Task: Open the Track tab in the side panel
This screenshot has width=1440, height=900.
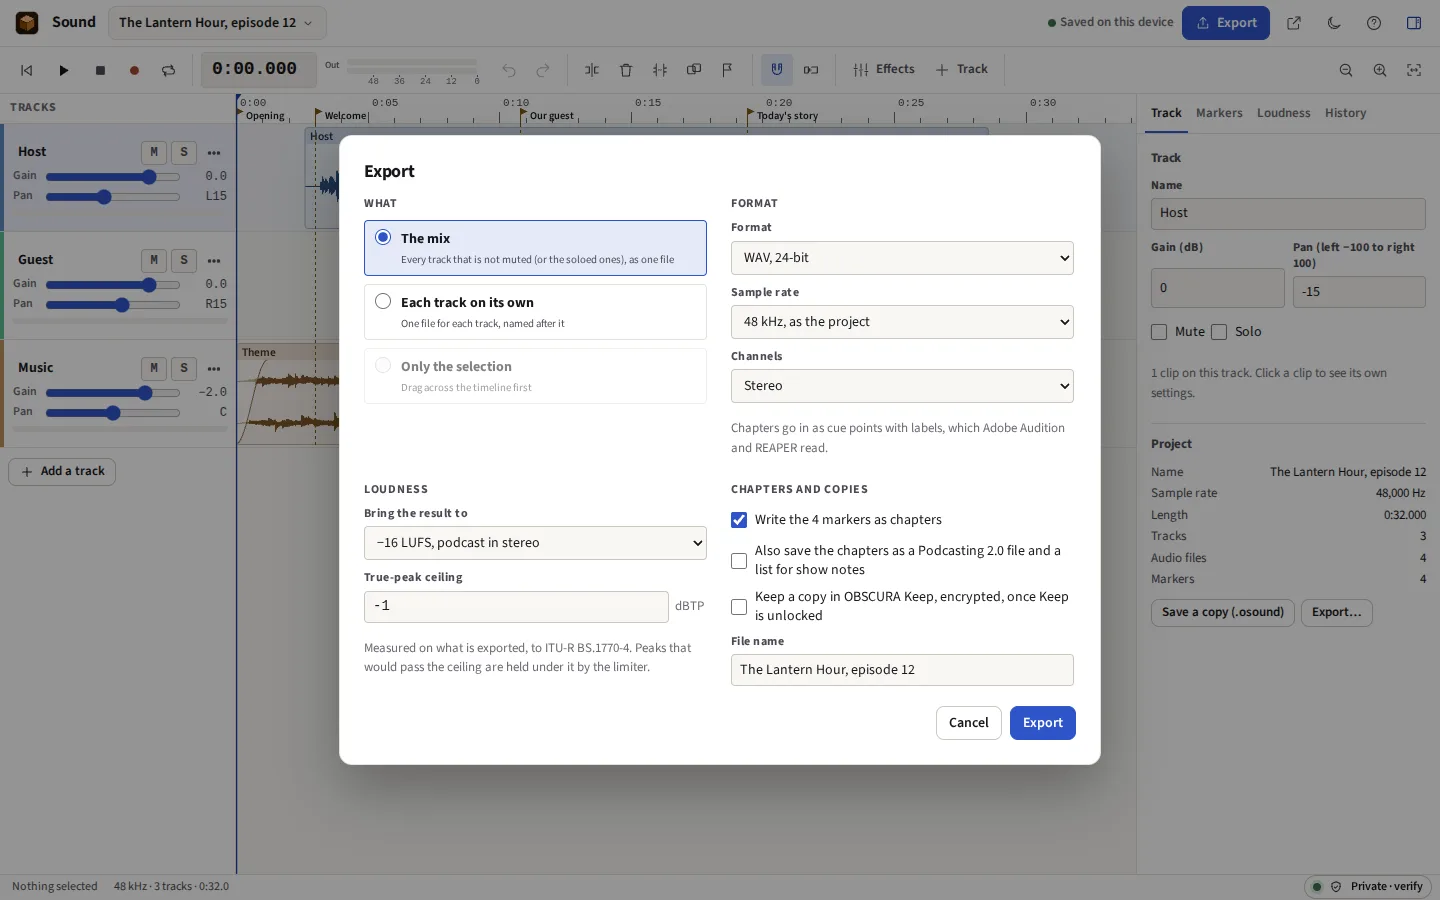Action: click(1166, 113)
